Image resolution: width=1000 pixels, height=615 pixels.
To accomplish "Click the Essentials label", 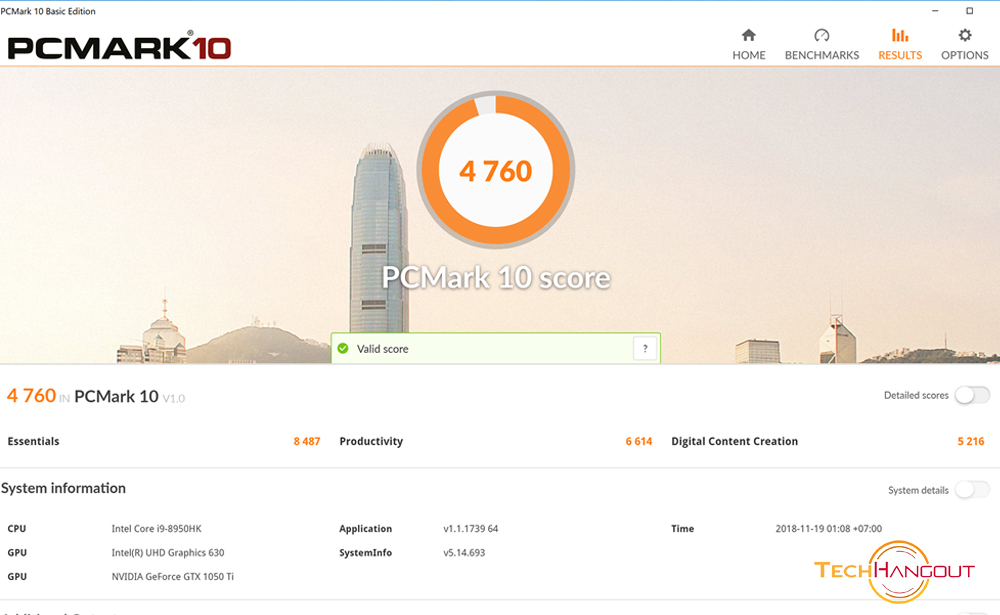I will (33, 441).
